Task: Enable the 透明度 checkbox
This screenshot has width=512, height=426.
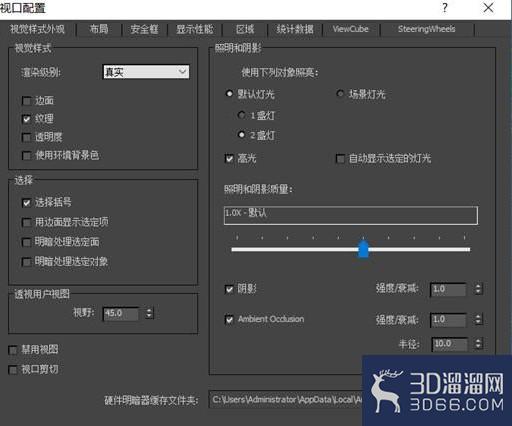Action: point(26,137)
